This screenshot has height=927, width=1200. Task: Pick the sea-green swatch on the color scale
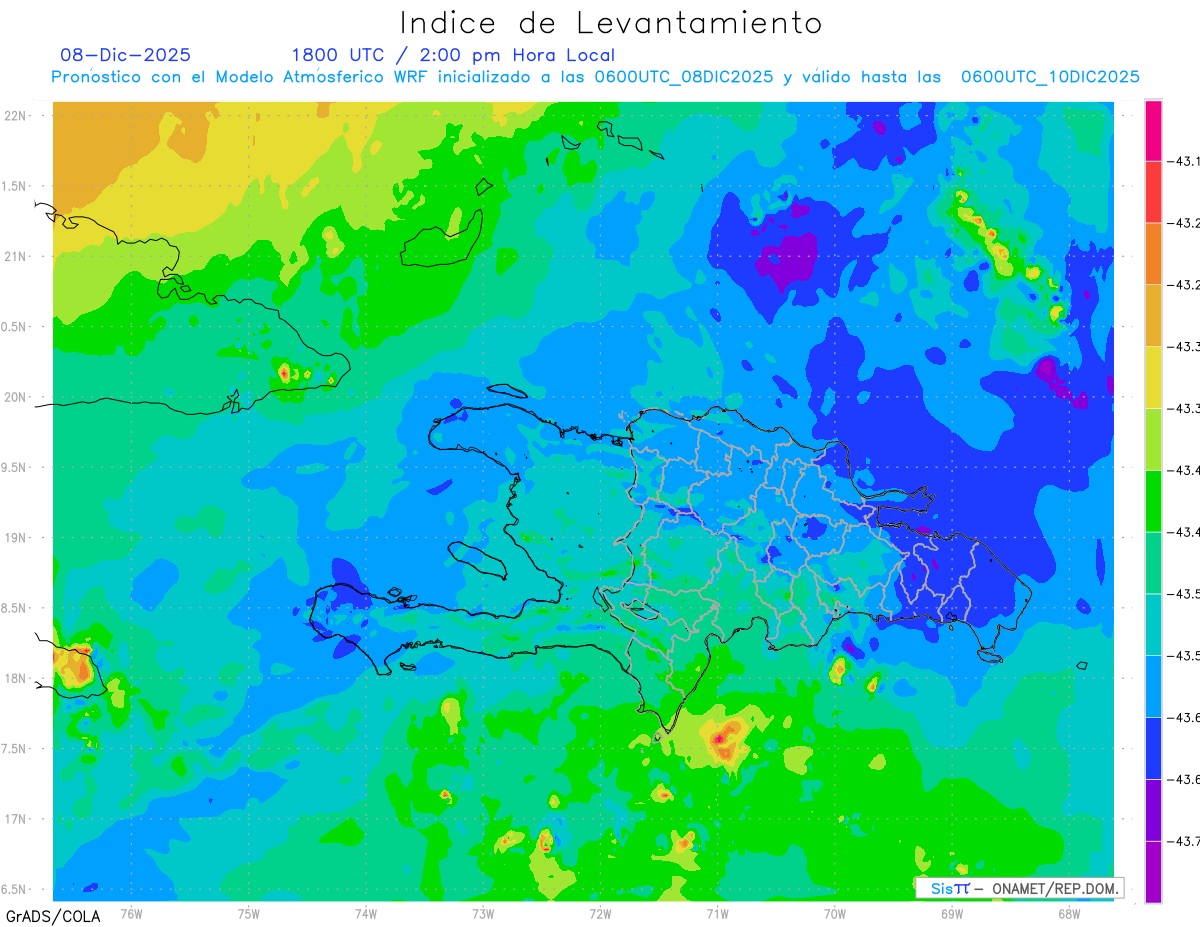coord(1153,562)
